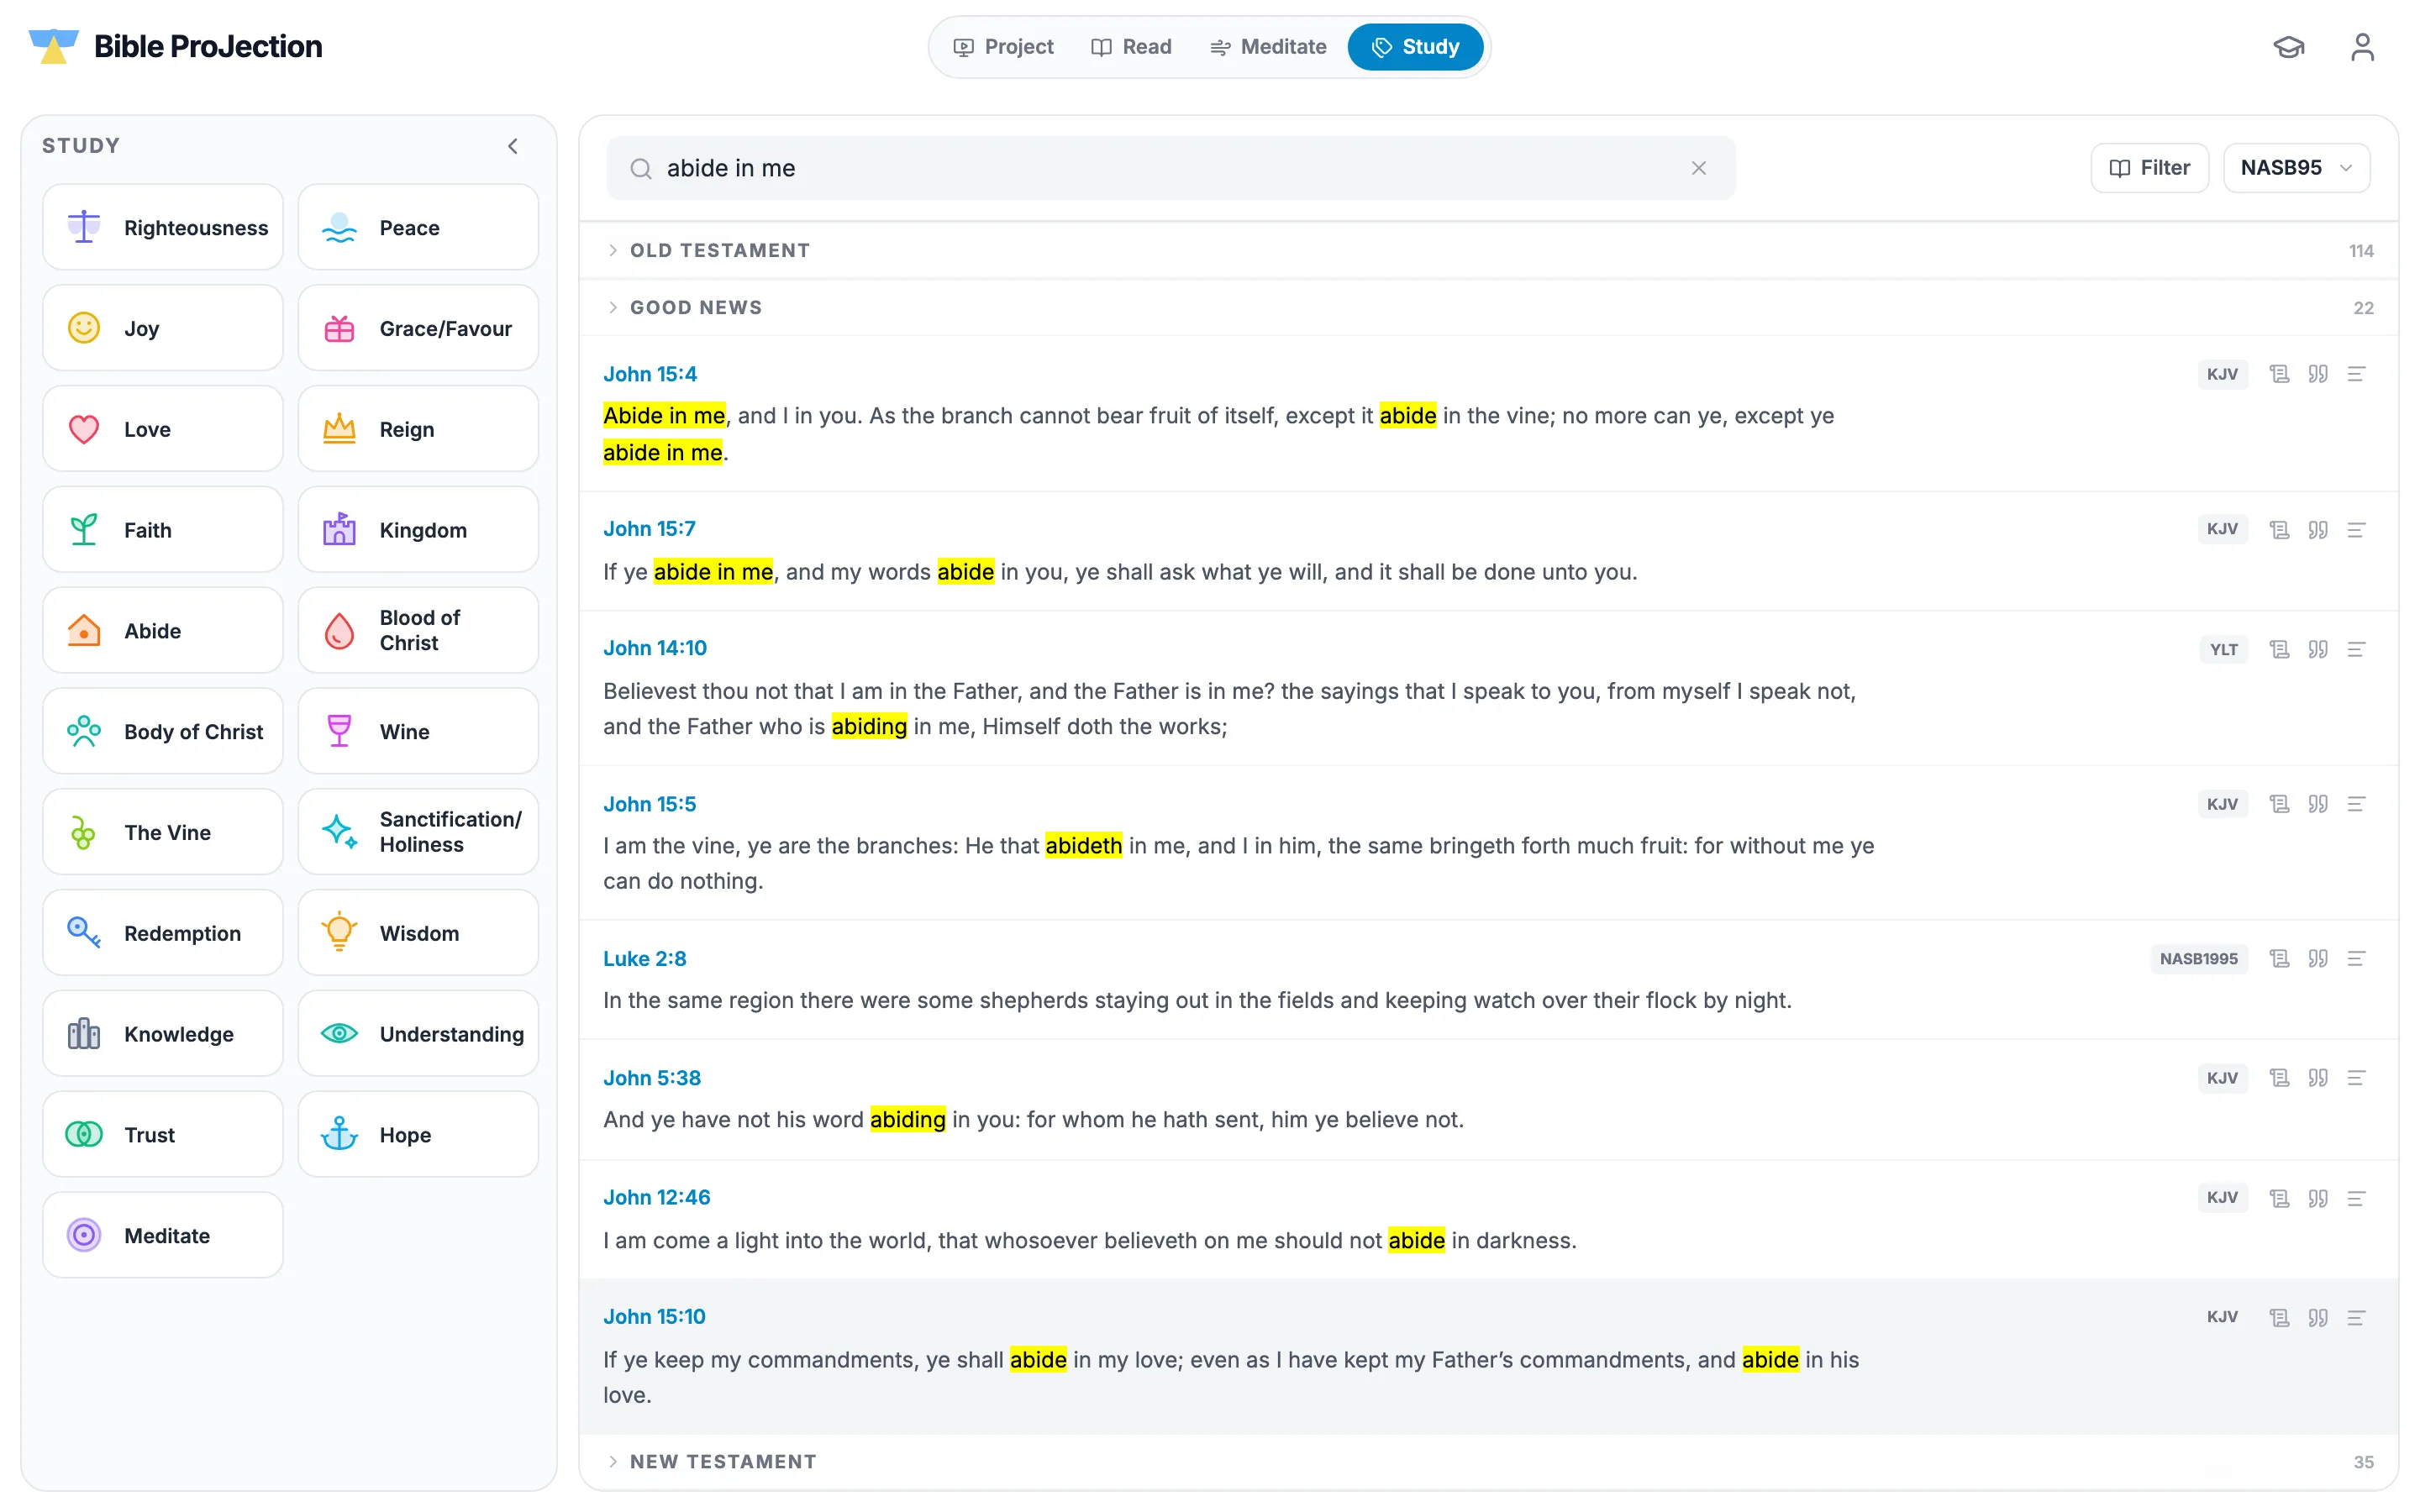Viewport: 2420px width, 1512px height.
Task: Select the Grace/Favour study topic
Action: [x=418, y=328]
